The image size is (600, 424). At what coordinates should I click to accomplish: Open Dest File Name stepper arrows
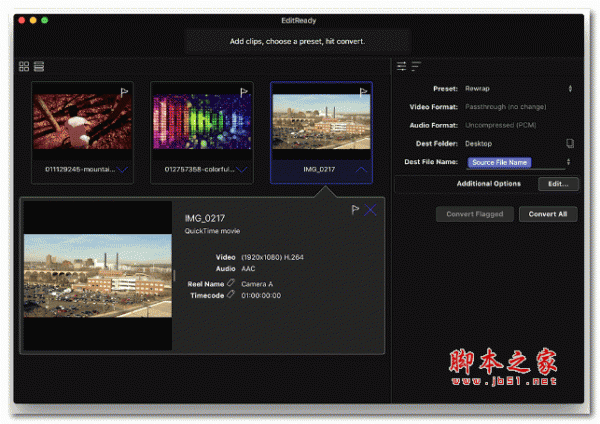click(x=568, y=162)
